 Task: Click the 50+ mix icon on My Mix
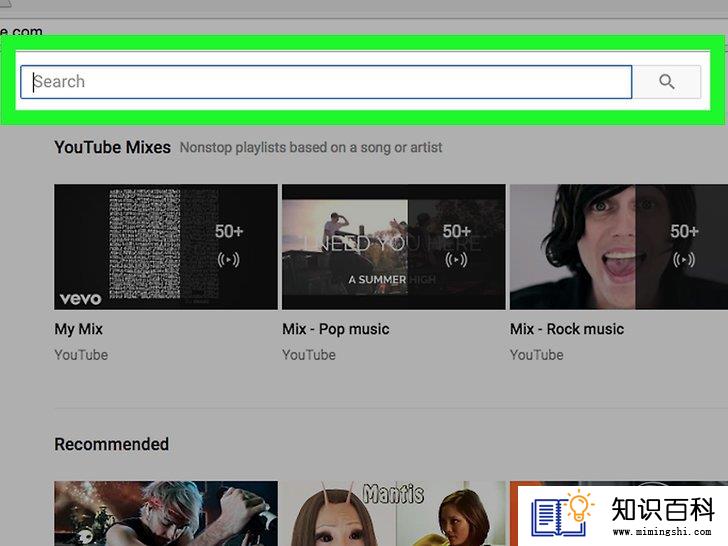click(x=228, y=245)
